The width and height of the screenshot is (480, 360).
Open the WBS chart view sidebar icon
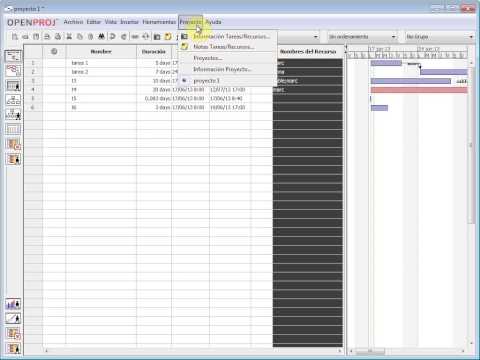pos(13,100)
